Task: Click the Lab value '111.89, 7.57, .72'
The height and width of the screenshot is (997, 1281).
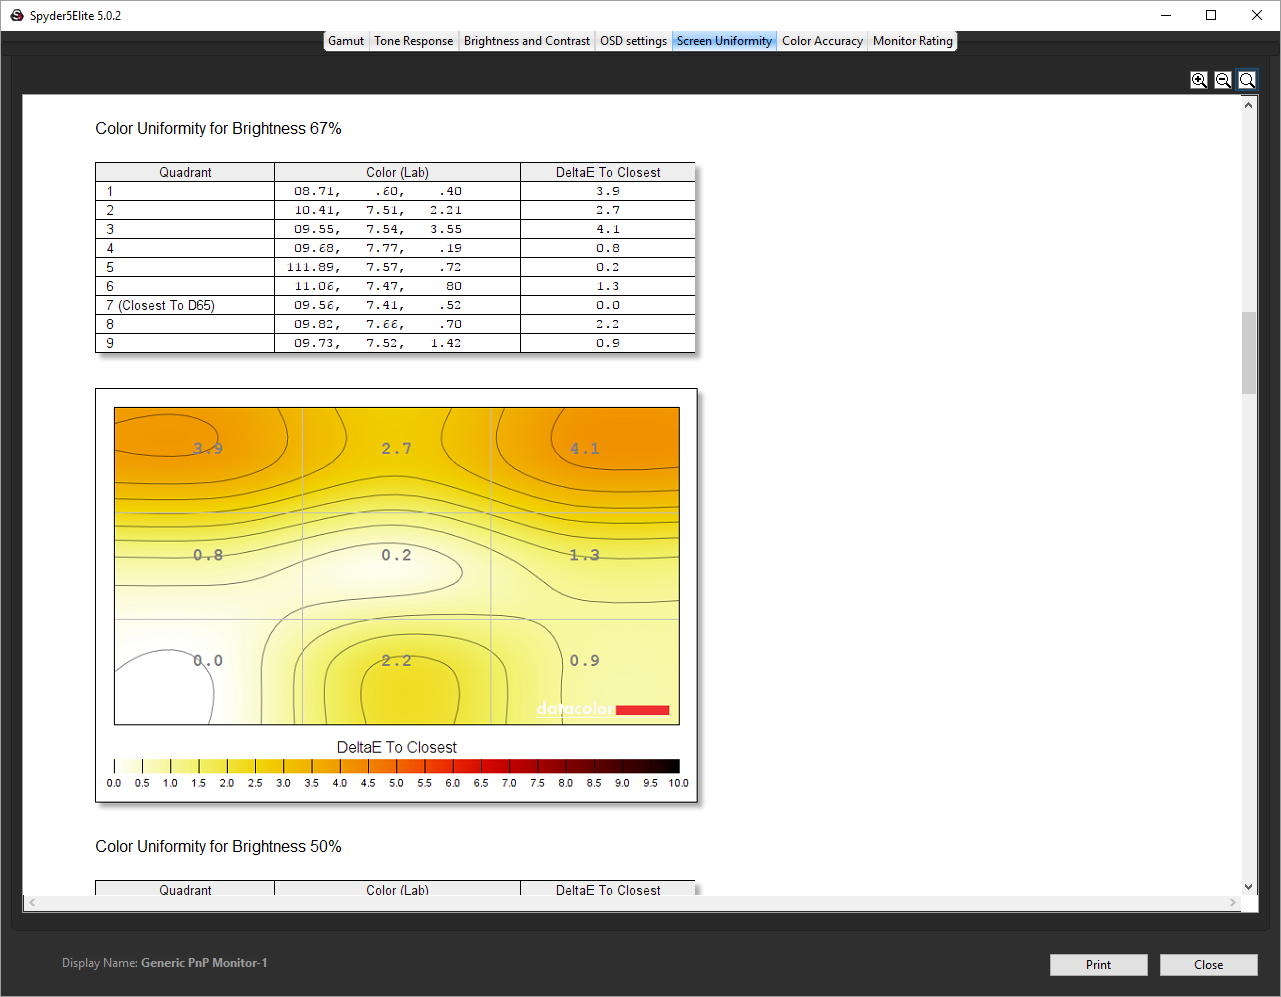Action: [374, 267]
